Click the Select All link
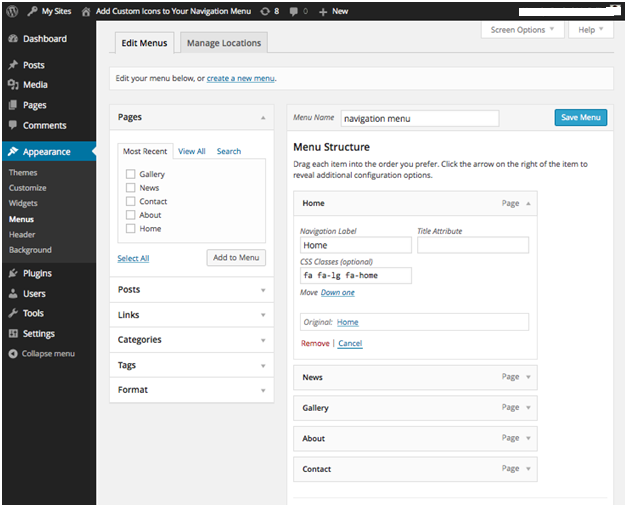This screenshot has width=625, height=507. point(133,258)
